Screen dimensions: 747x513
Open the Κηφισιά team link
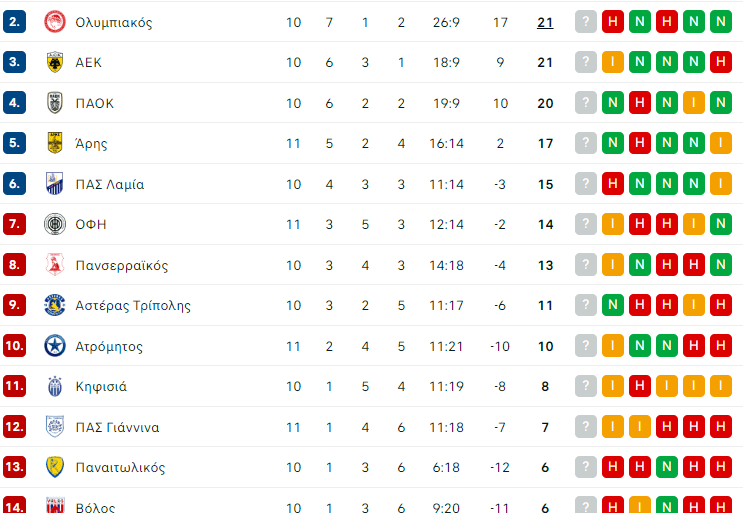coord(101,387)
